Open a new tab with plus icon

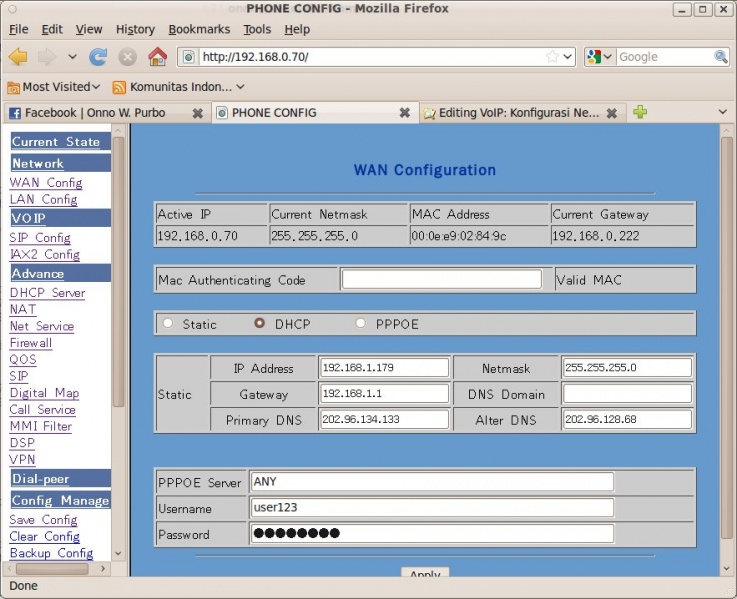click(x=640, y=112)
